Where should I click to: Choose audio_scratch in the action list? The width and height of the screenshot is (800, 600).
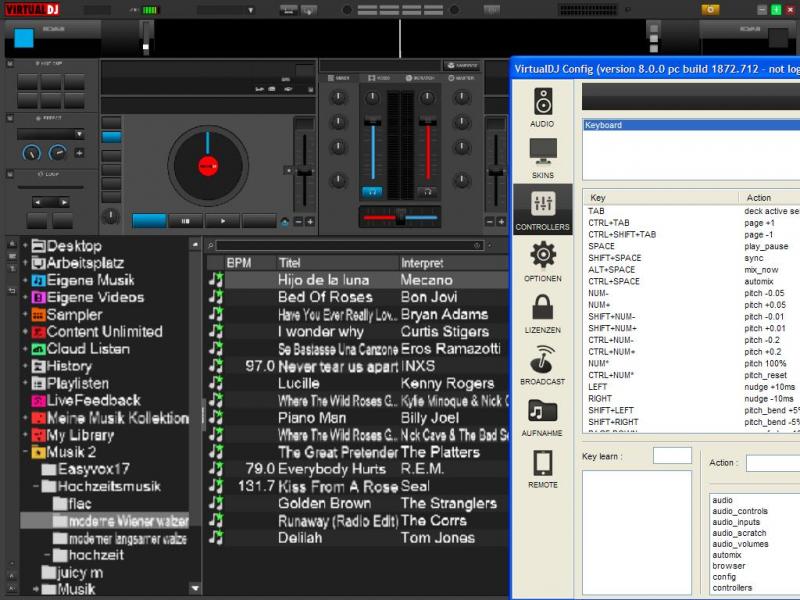(x=738, y=533)
